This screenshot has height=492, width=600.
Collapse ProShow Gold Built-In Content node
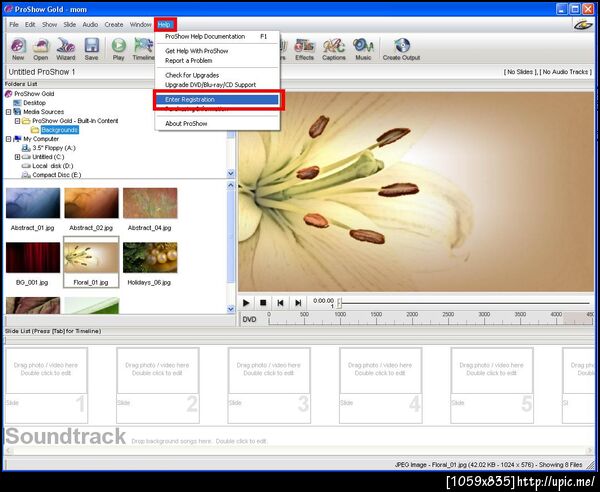(x=17, y=121)
